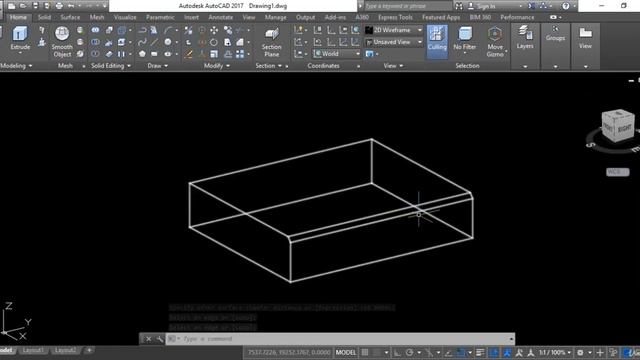Image resolution: width=640 pixels, height=360 pixels.
Task: Open the Help question mark icon
Action: pos(566,6)
